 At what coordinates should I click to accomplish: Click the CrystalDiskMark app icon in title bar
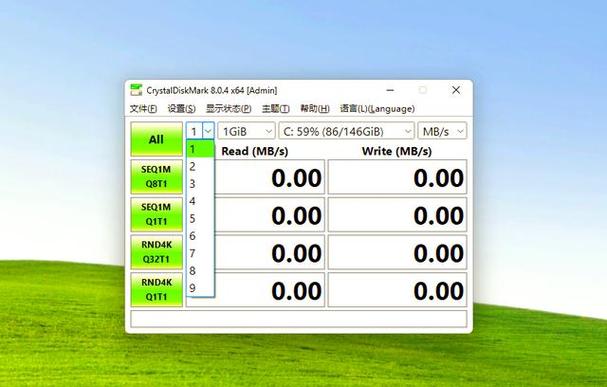(x=136, y=90)
